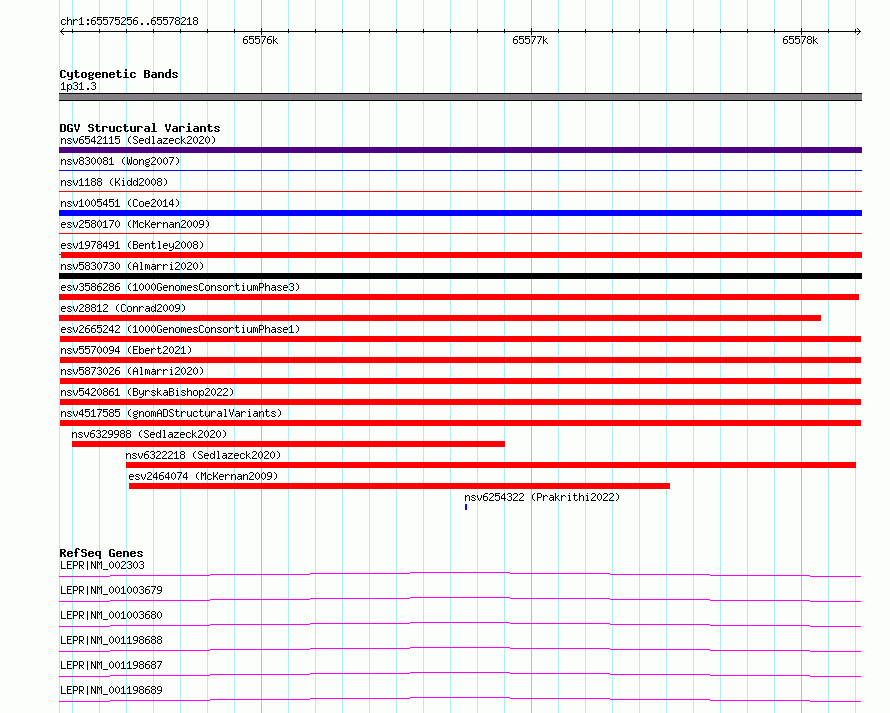Click the thin blue line under nsv830081
The width and height of the screenshot is (890, 713).
tap(460, 170)
